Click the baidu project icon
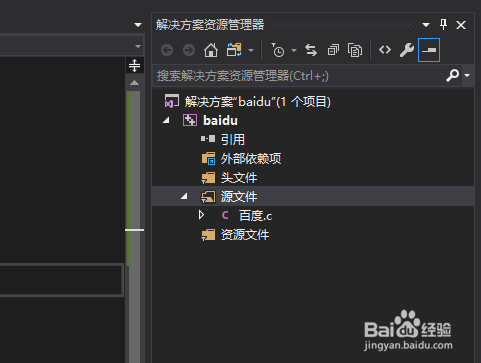This screenshot has width=481, height=363. click(190, 120)
